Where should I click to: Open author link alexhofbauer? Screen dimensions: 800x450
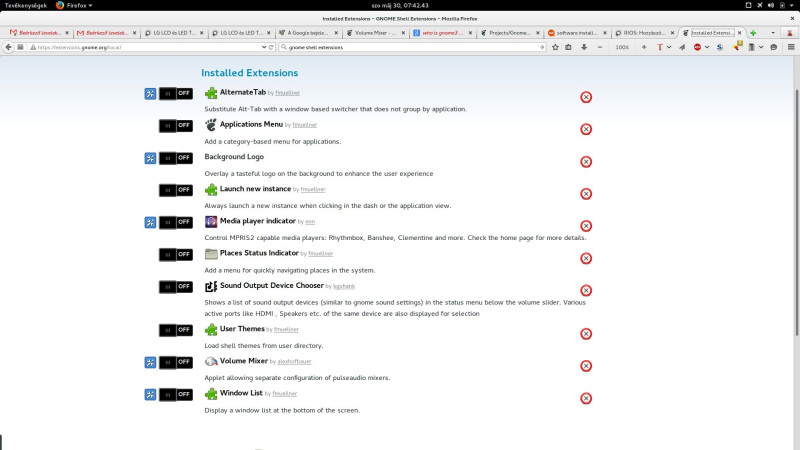coord(294,362)
